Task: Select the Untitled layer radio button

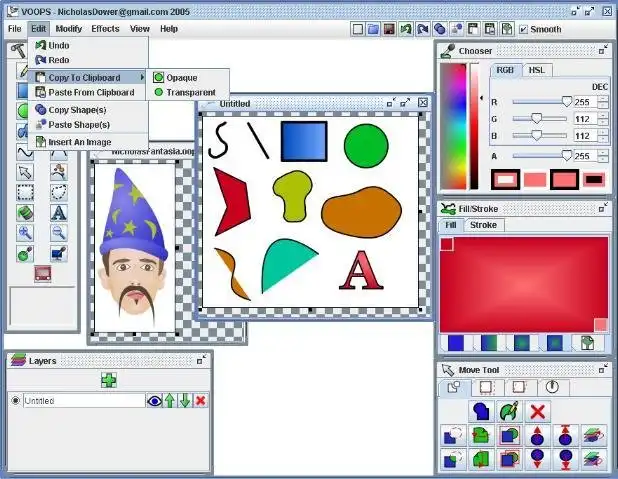Action: [x=15, y=401]
